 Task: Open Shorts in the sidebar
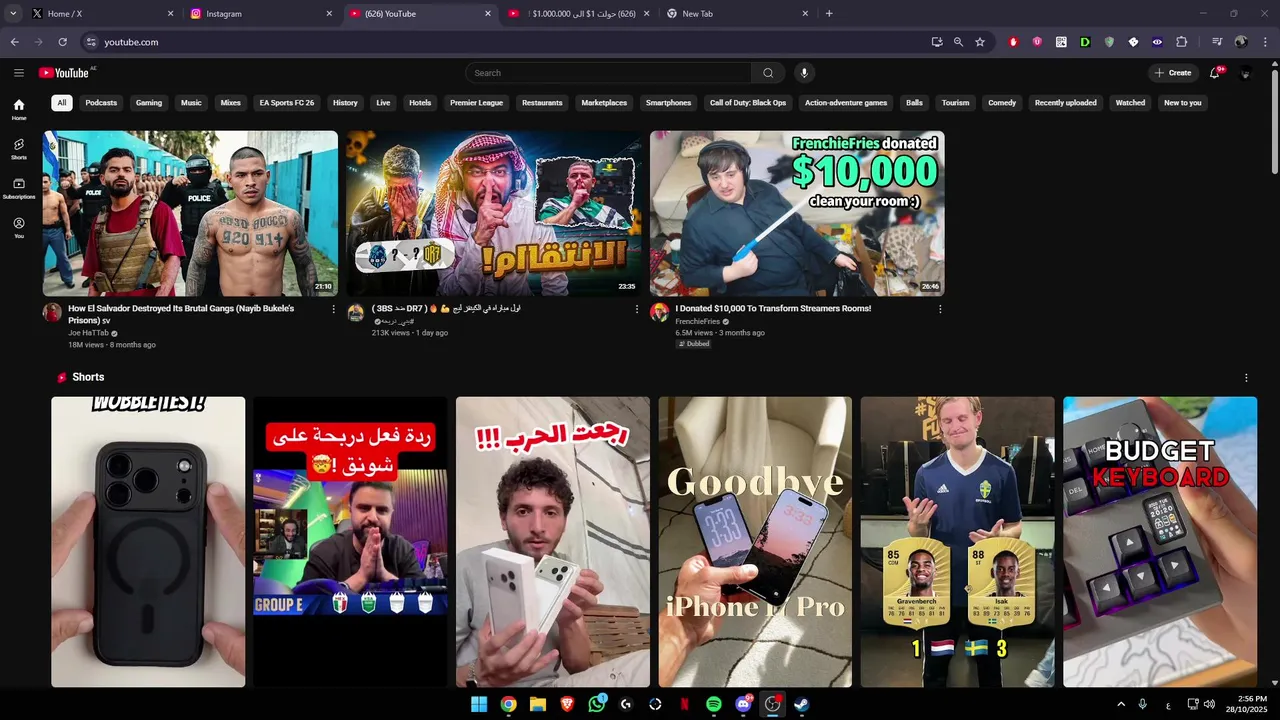(18, 149)
